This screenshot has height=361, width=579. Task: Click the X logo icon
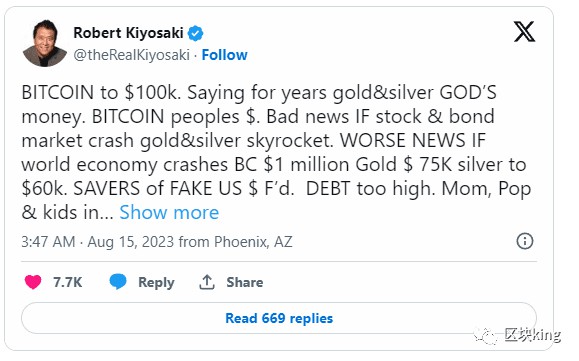tap(524, 31)
